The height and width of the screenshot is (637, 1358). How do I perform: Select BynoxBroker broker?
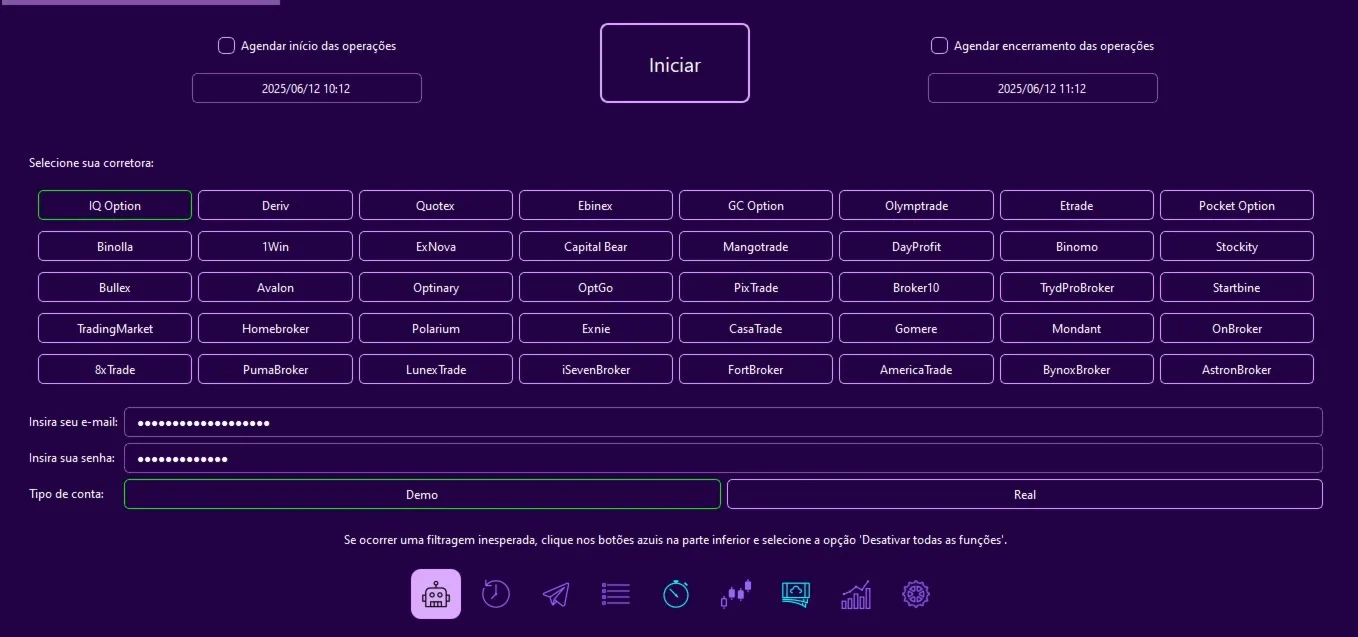[1077, 369]
